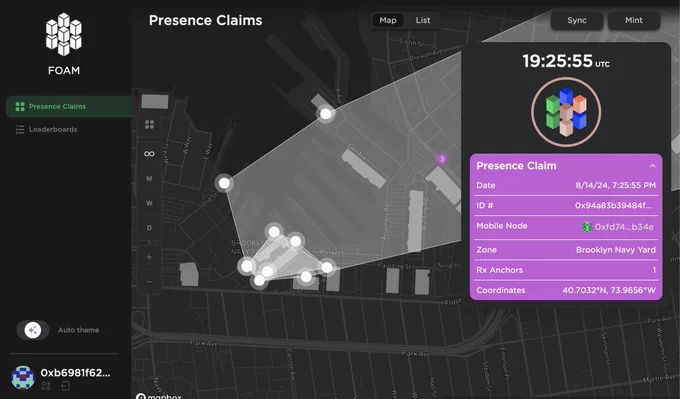Open Presence Claims in the sidebar
The image size is (680, 399).
tap(69, 107)
